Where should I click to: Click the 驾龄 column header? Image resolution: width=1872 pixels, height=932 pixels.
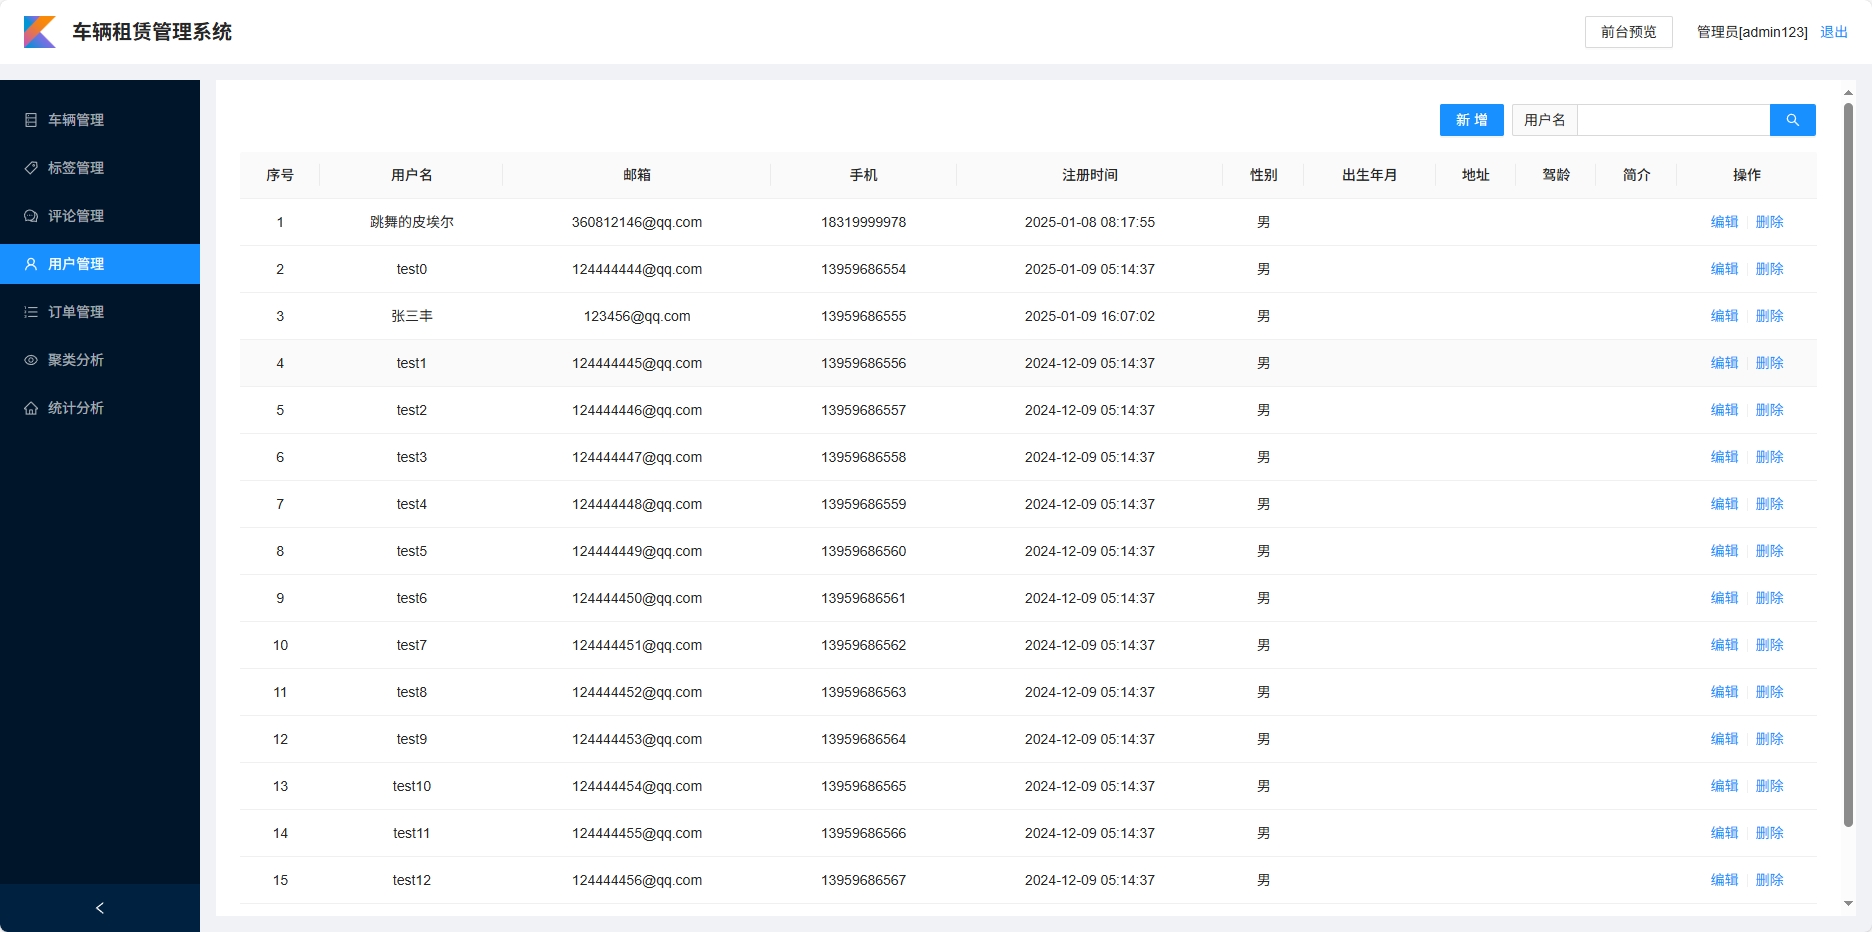1556,175
